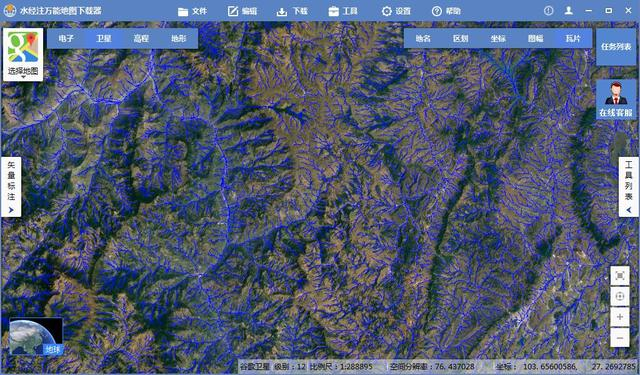Open the 下载 (Download) menu

(x=292, y=11)
